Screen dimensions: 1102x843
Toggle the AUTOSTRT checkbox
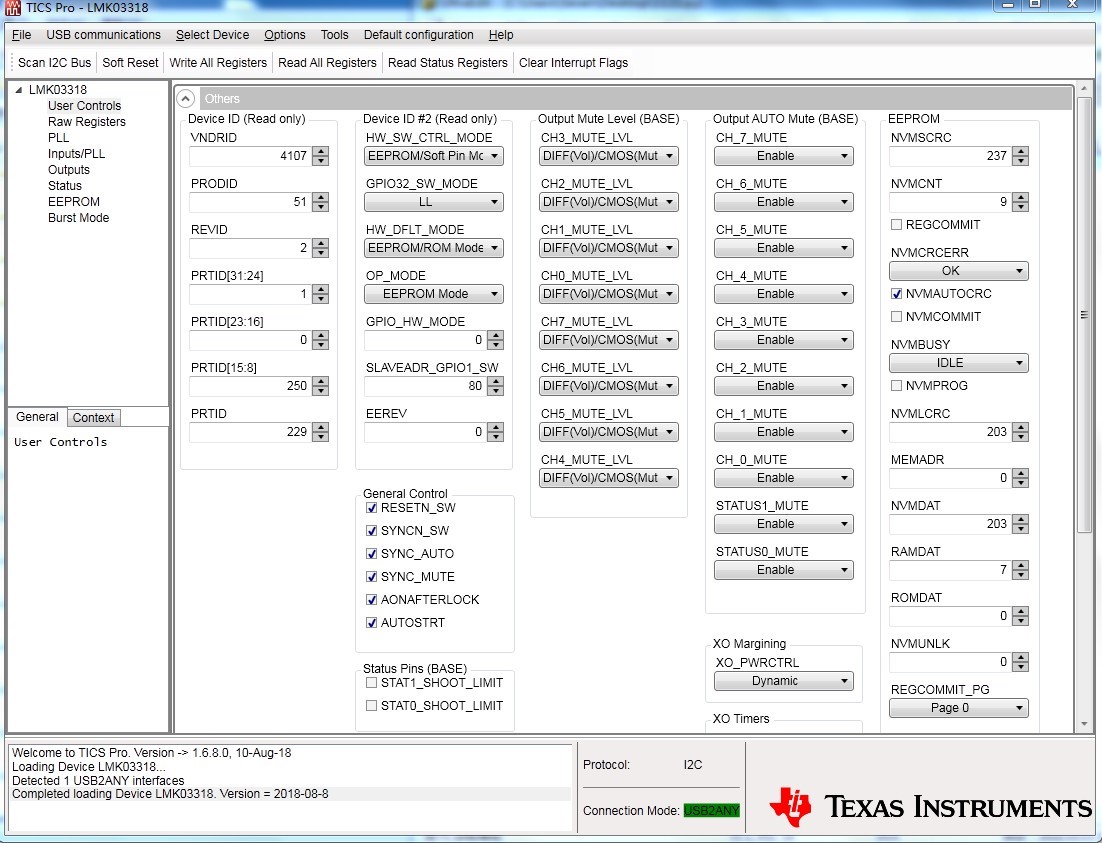[x=372, y=623]
